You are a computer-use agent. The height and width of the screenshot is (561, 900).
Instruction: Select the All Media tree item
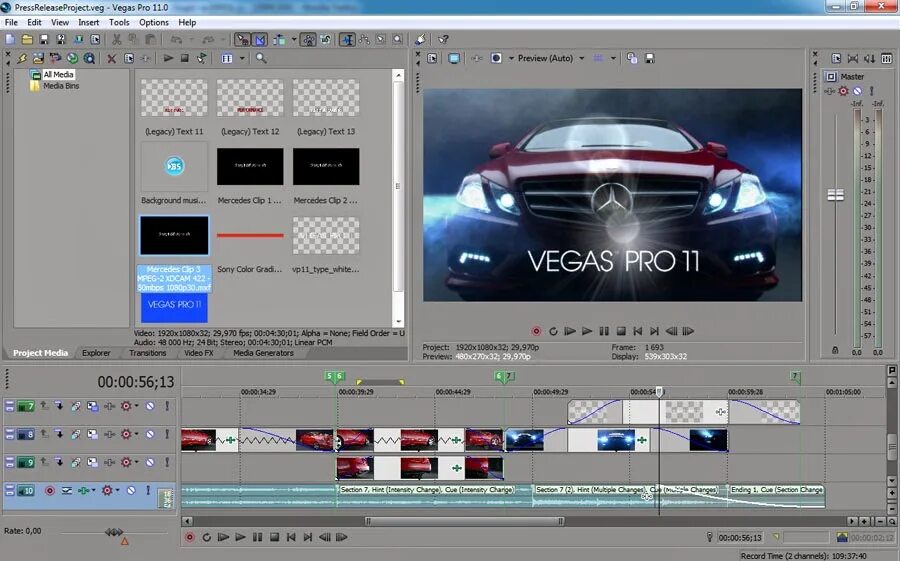pos(59,74)
